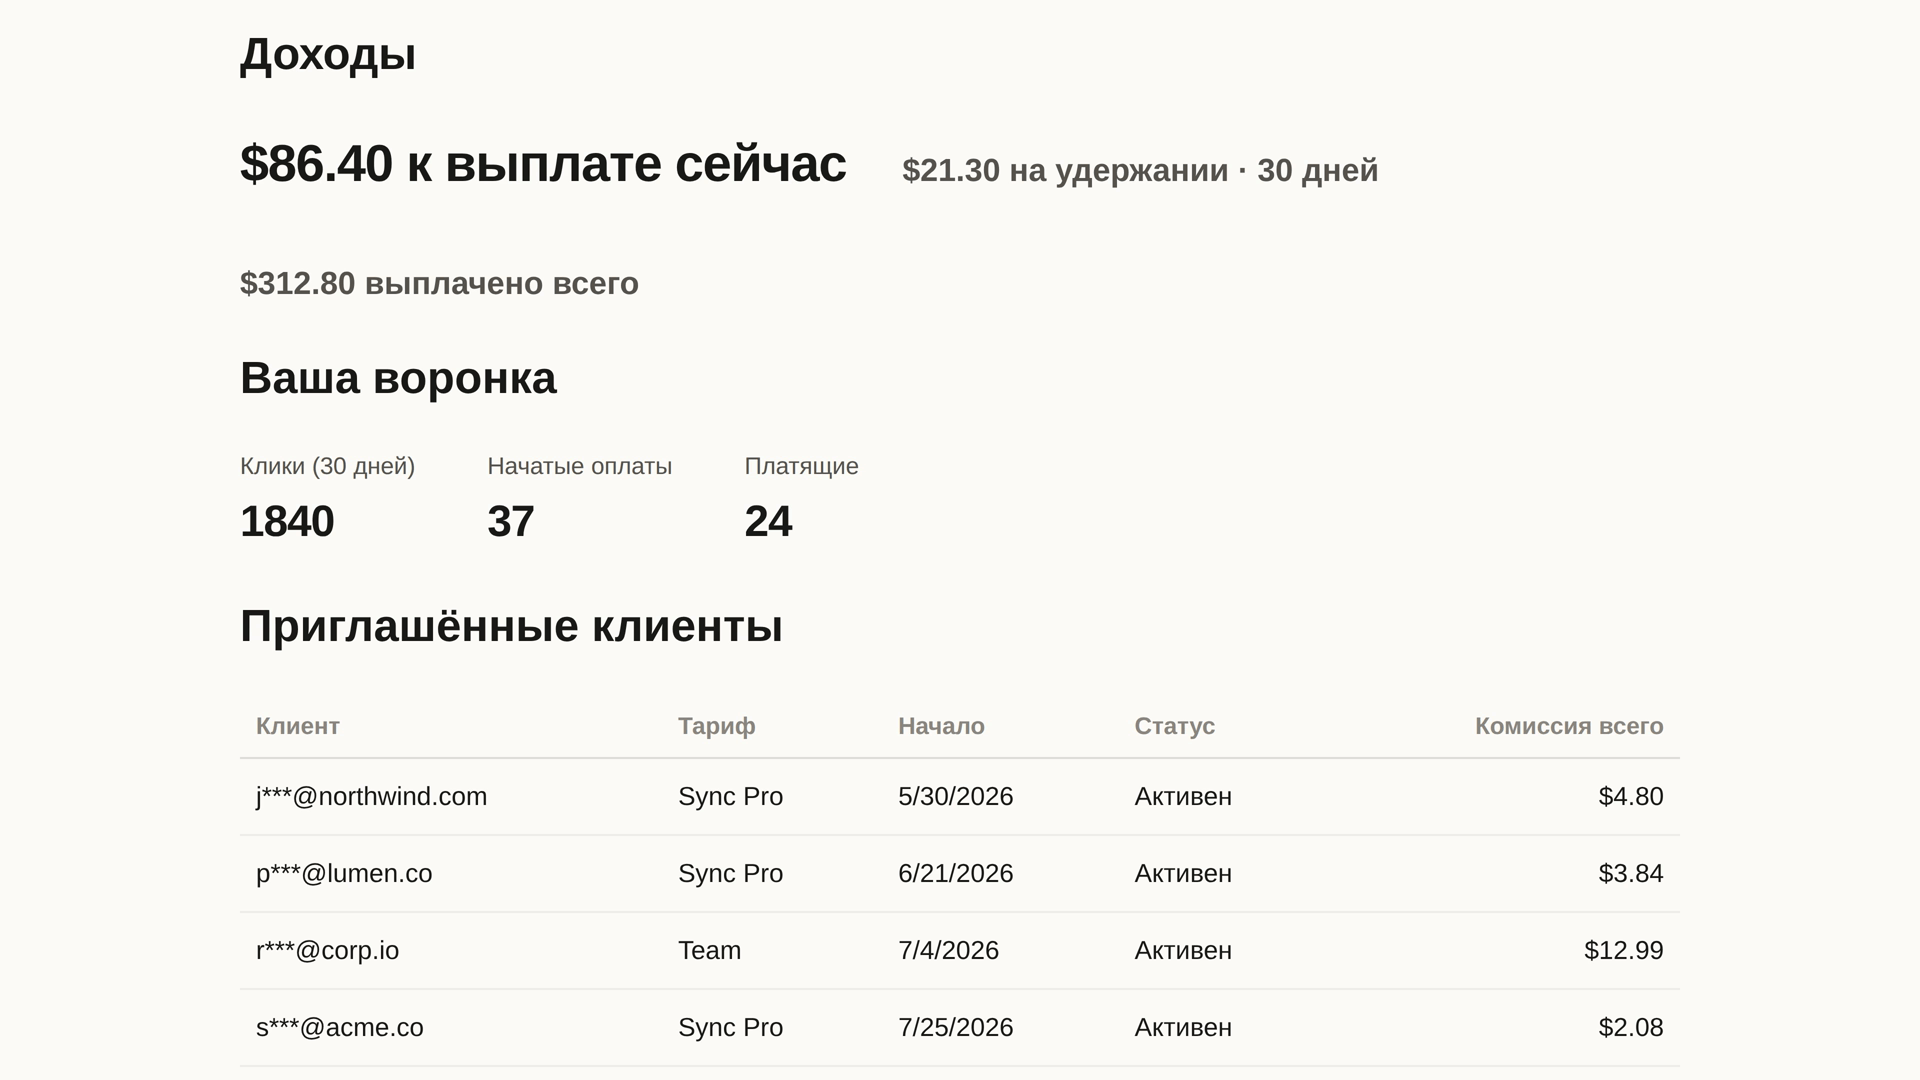Click "$312.80 выплачено всего" text
Screen dimensions: 1920x1080
click(439, 283)
